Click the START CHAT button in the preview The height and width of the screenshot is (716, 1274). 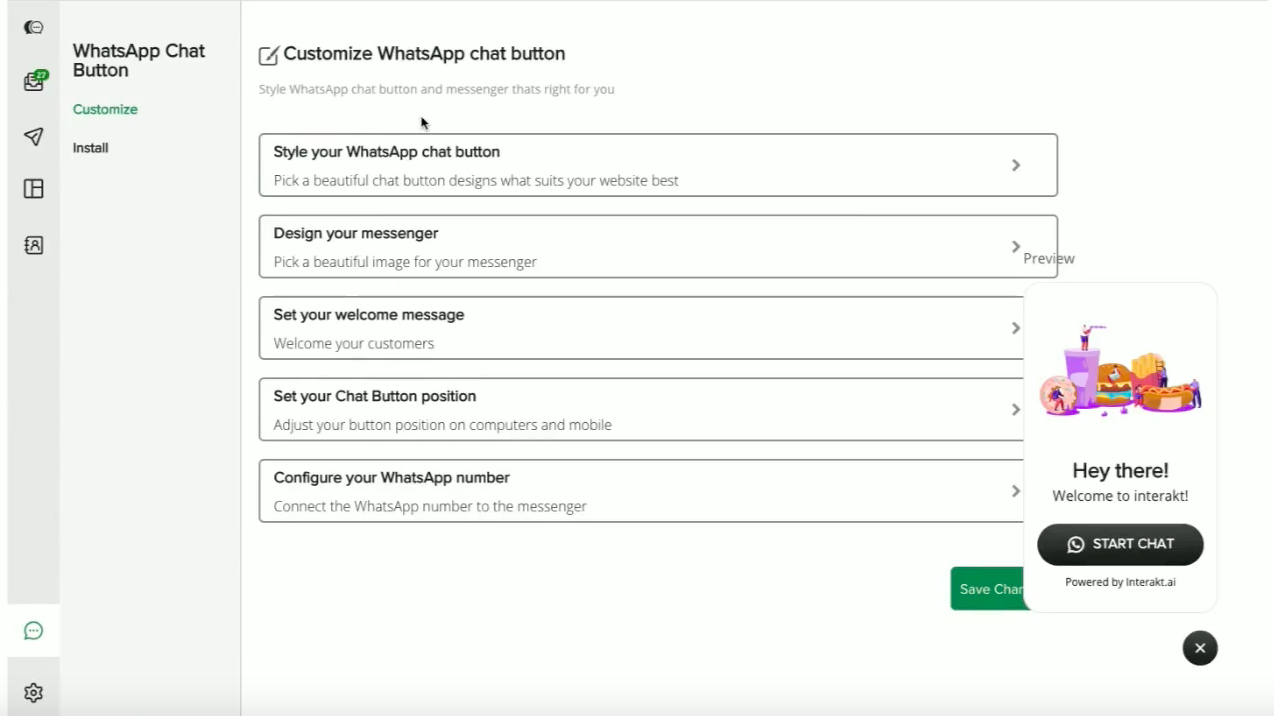pyautogui.click(x=1120, y=544)
